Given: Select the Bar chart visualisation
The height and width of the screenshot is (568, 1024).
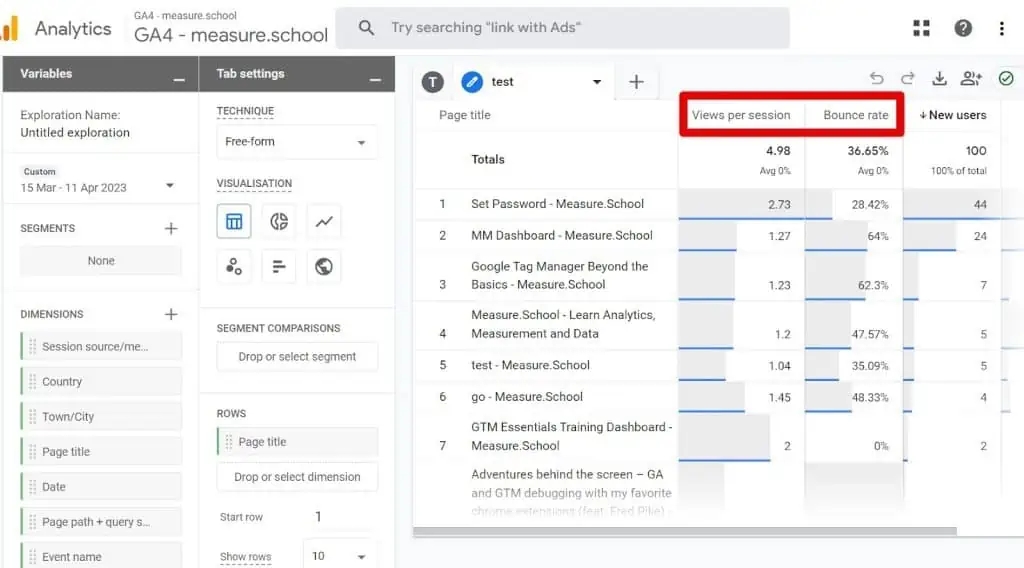Looking at the screenshot, I should pos(279,266).
